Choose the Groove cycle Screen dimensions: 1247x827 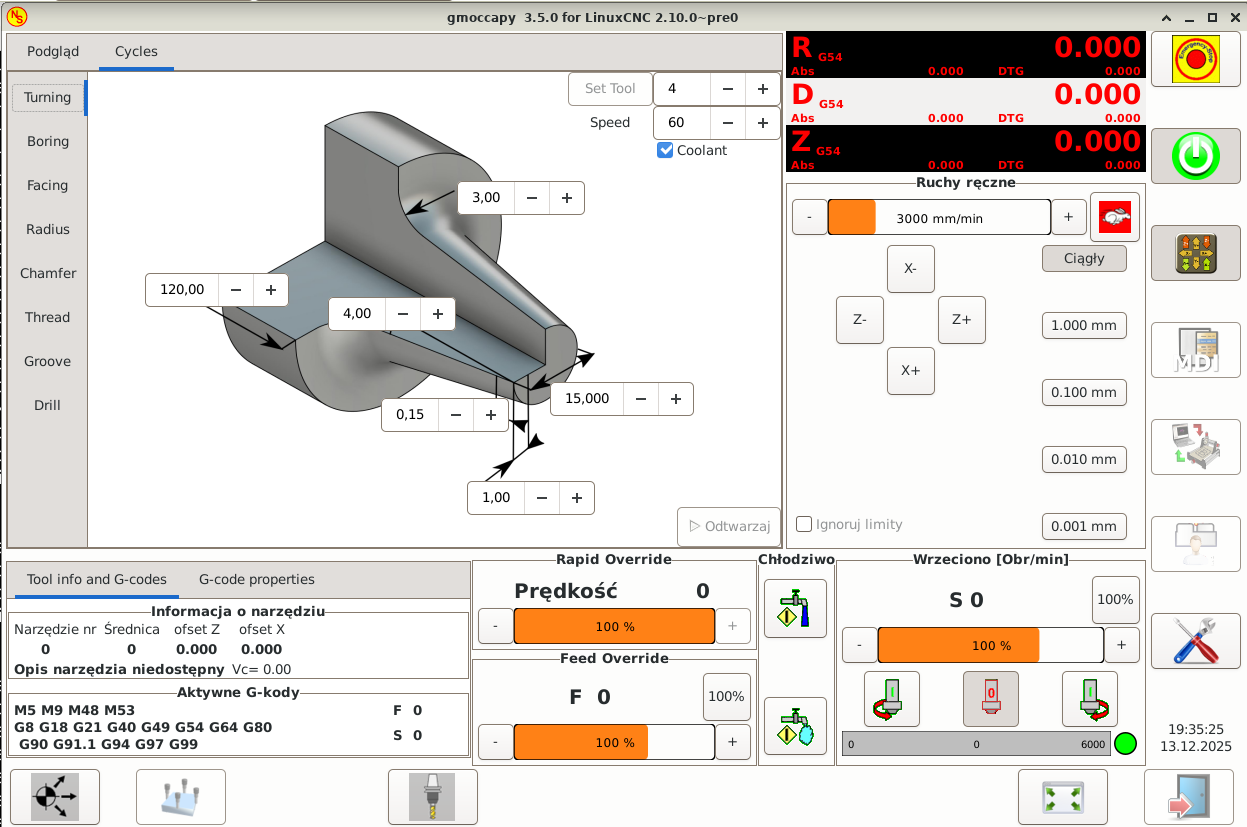48,362
